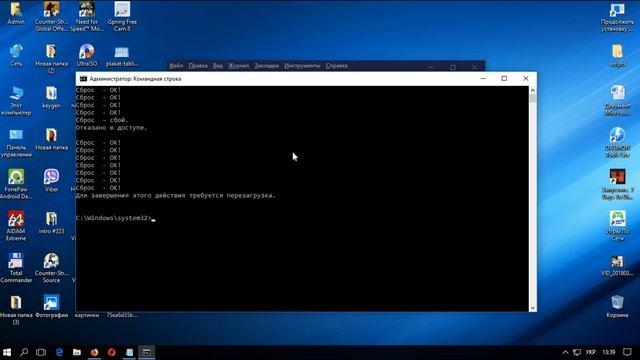Open the plakat-tabl file icon

click(122, 55)
